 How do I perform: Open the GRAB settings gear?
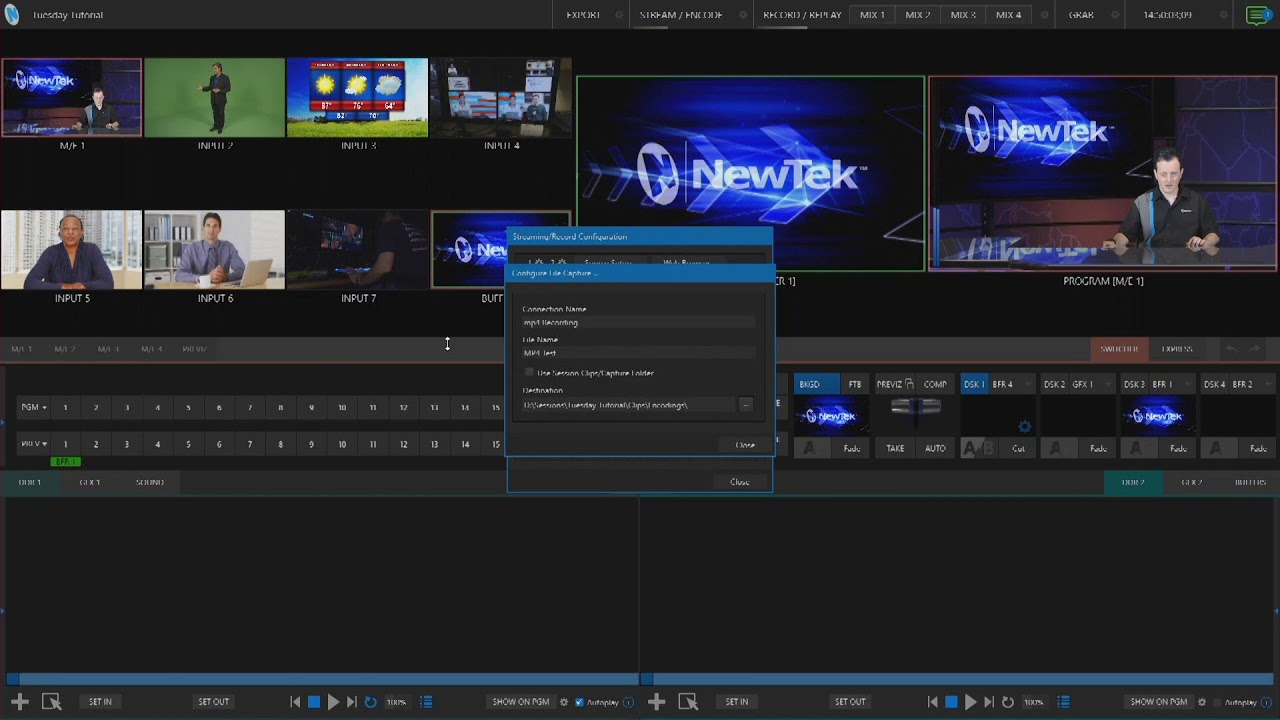coord(1116,15)
